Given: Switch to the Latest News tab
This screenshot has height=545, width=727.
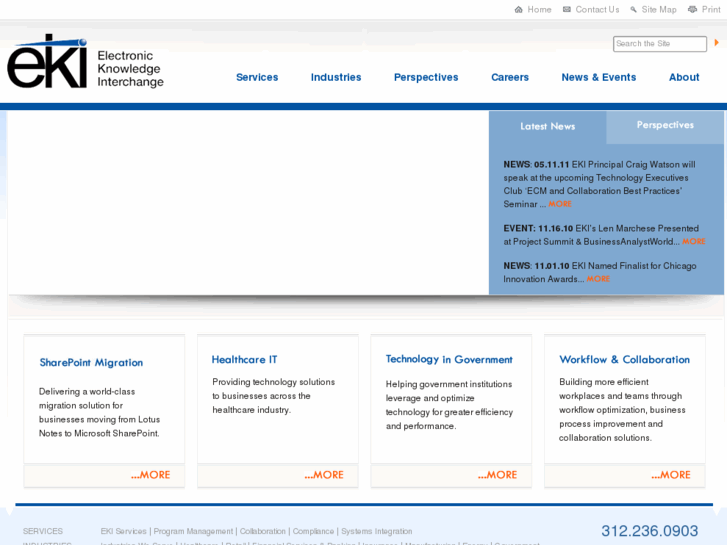Looking at the screenshot, I should pos(548,127).
